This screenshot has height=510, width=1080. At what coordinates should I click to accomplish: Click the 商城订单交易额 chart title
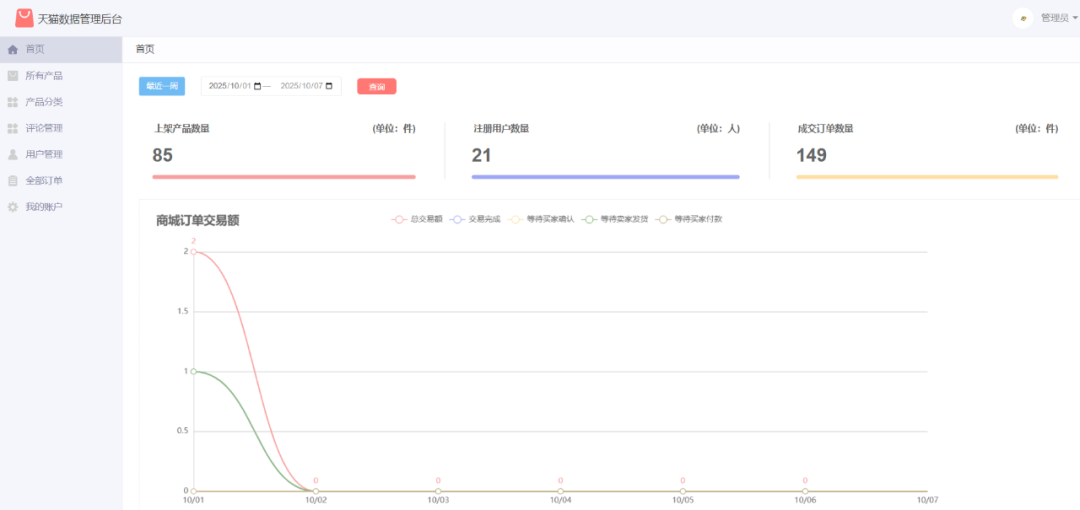(198, 221)
